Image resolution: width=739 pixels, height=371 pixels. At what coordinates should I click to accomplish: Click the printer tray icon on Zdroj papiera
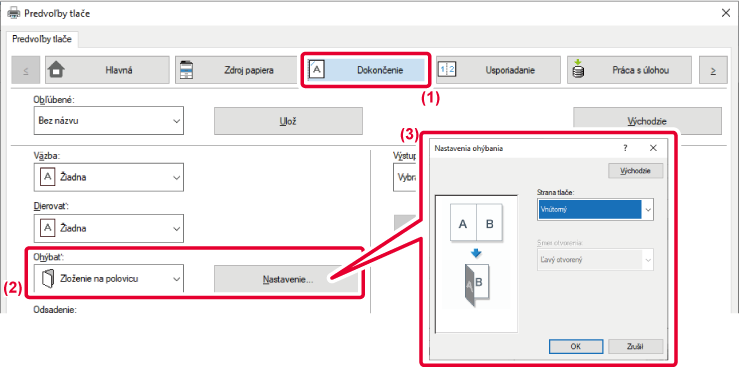coord(187,70)
